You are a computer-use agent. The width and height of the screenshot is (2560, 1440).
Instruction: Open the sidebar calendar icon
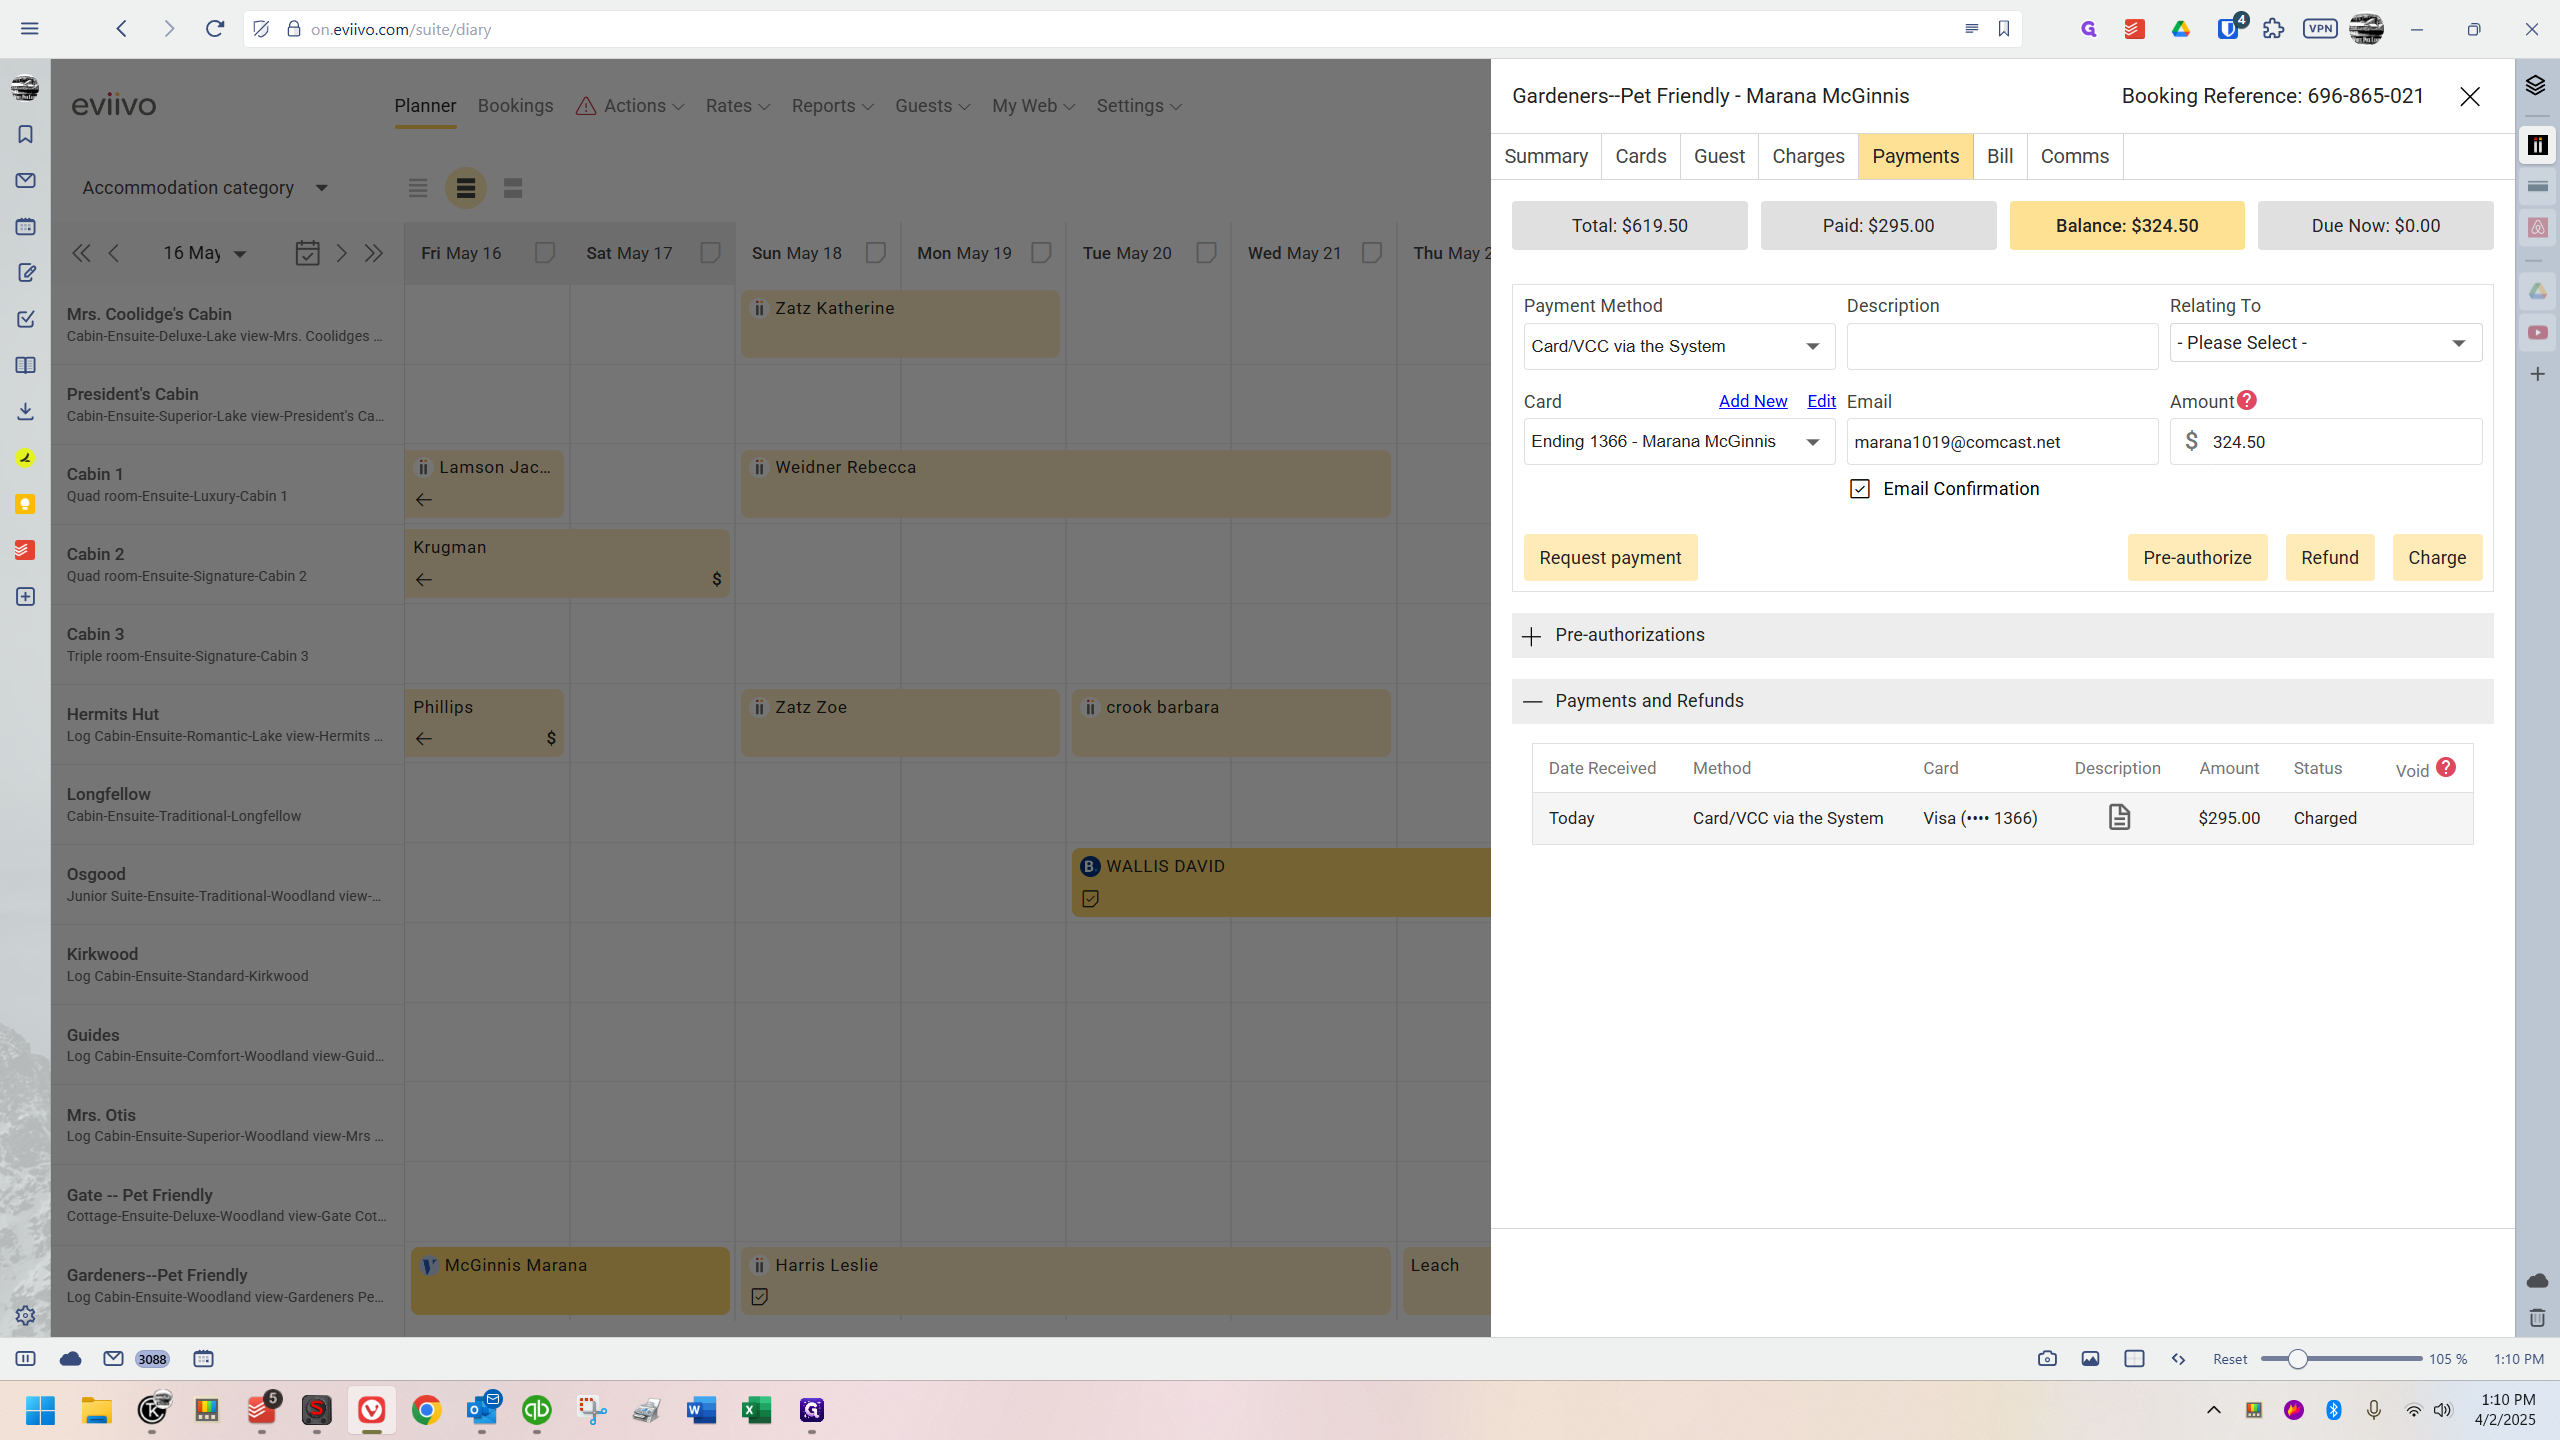[x=25, y=227]
